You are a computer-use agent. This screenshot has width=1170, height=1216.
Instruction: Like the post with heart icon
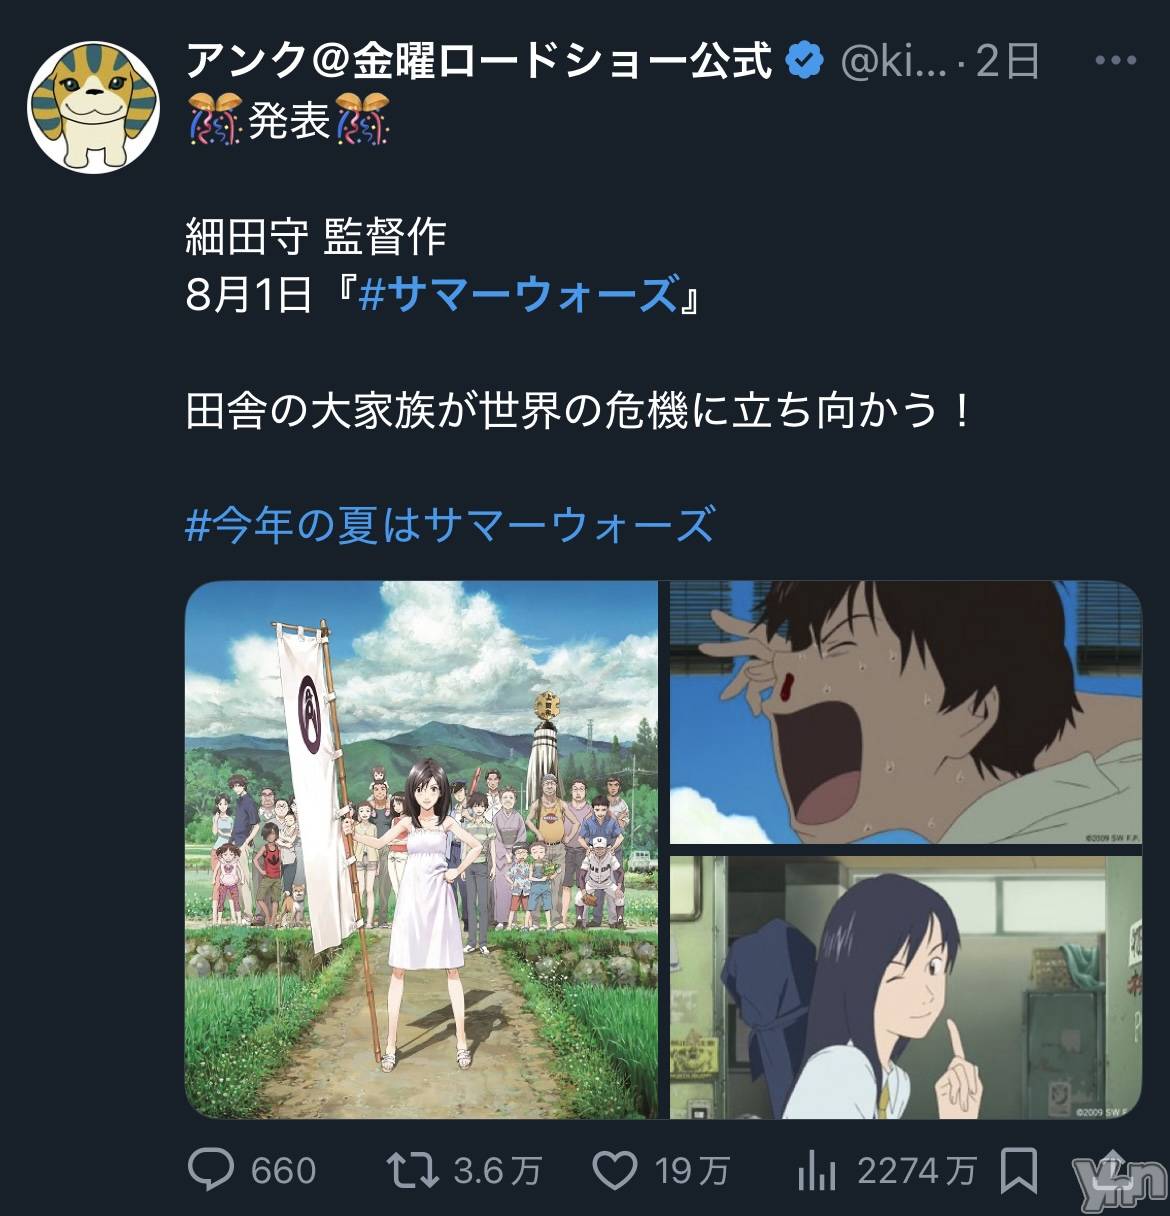[x=615, y=1170]
